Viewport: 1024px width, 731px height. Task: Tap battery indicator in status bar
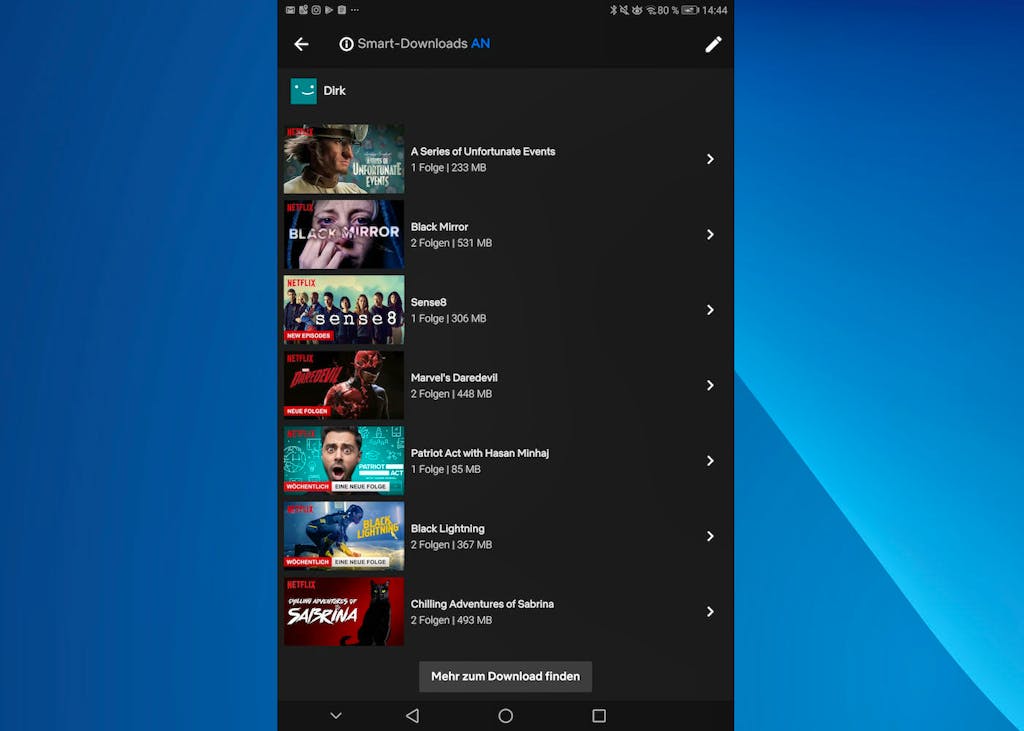pyautogui.click(x=690, y=10)
